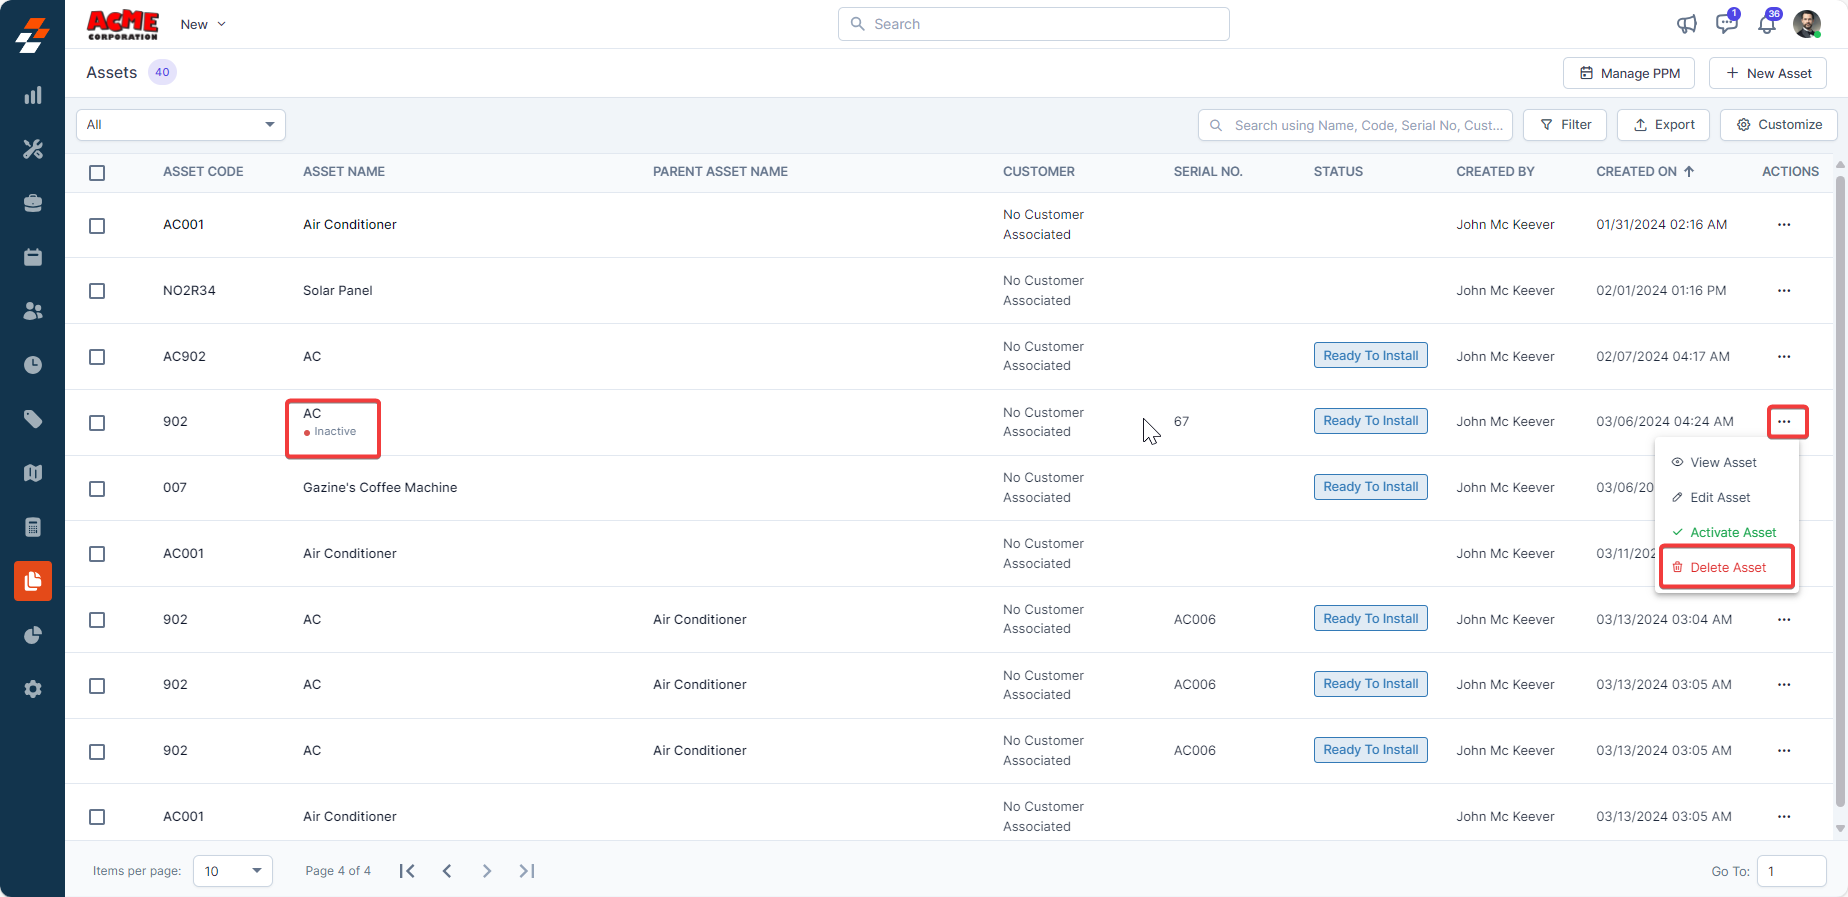Open the chat messages icon
The width and height of the screenshot is (1848, 897).
pyautogui.click(x=1726, y=24)
